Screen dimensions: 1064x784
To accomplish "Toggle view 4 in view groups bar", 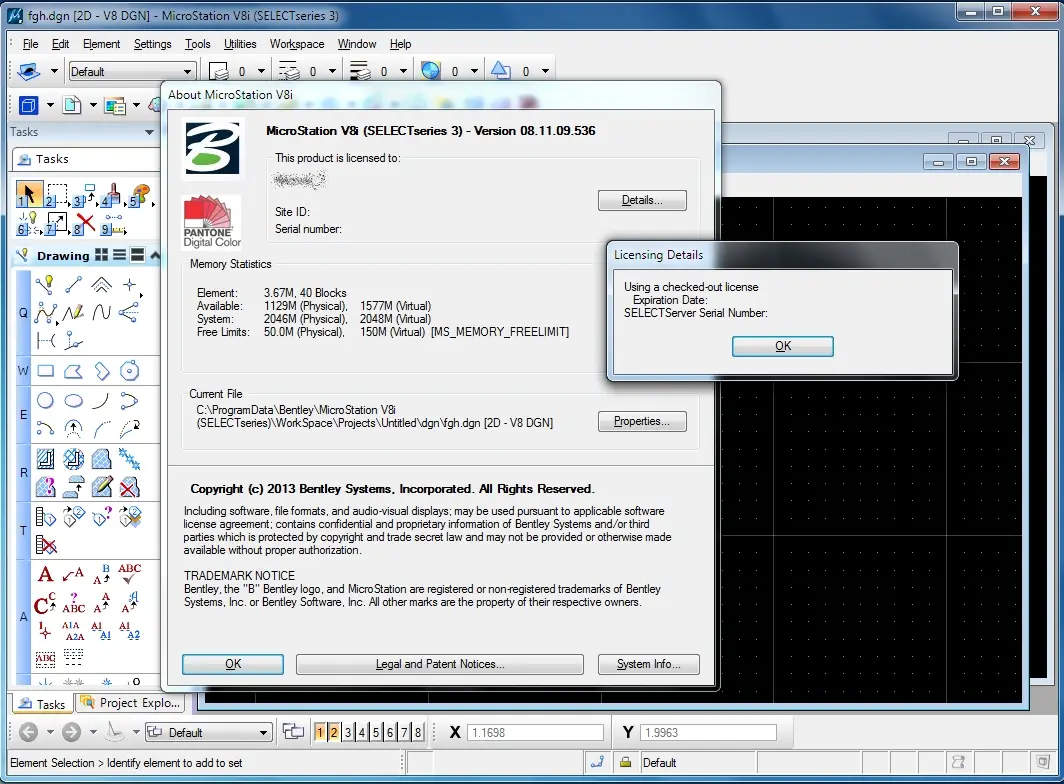I will click(362, 732).
